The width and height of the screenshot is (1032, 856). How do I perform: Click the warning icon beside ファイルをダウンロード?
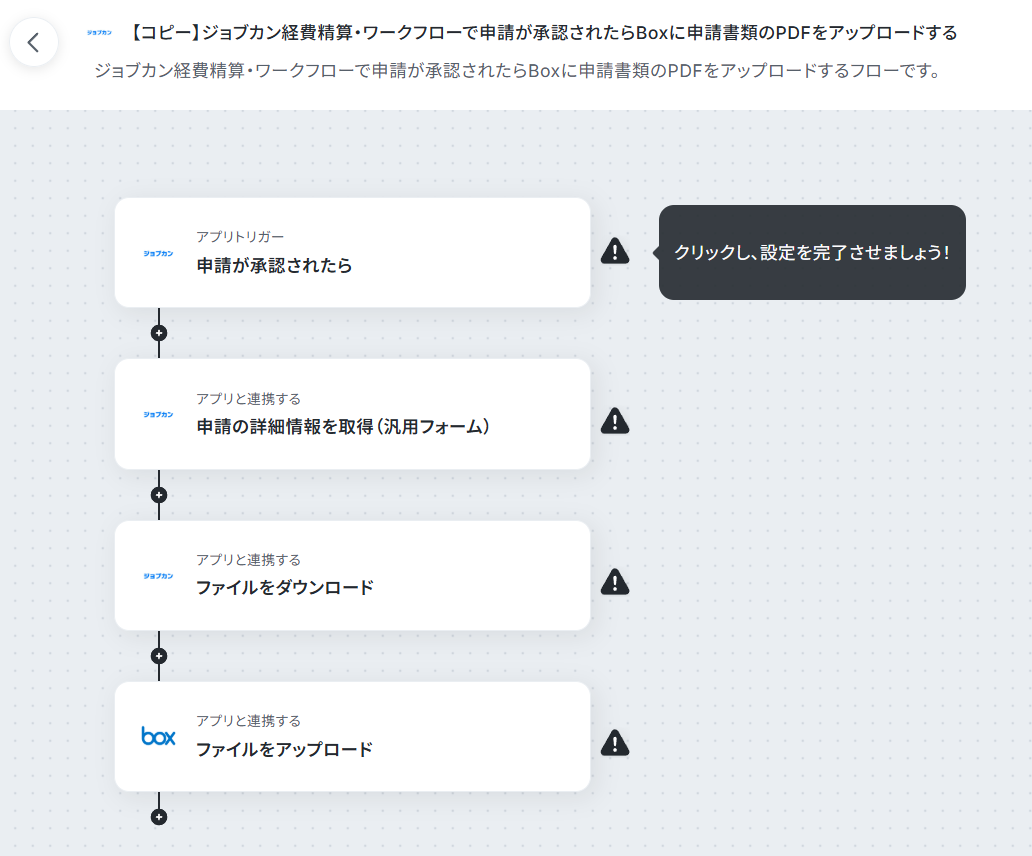tap(615, 582)
